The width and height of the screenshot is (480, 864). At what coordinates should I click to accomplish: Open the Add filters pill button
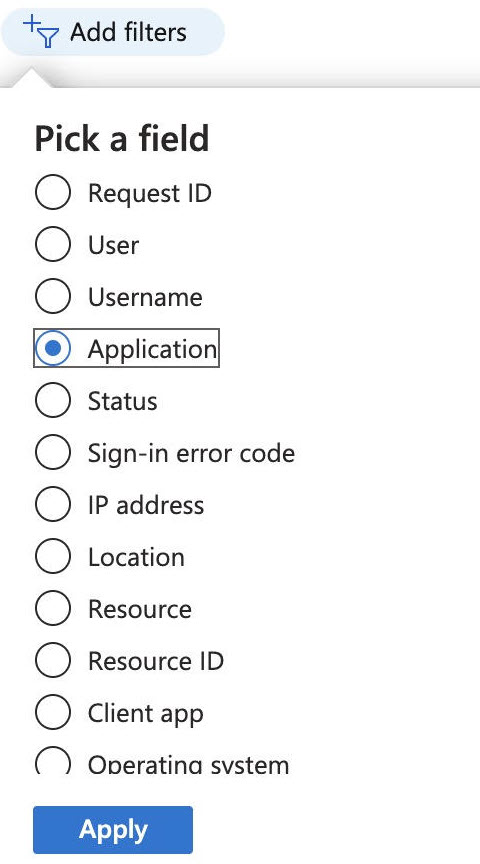pyautogui.click(x=113, y=32)
